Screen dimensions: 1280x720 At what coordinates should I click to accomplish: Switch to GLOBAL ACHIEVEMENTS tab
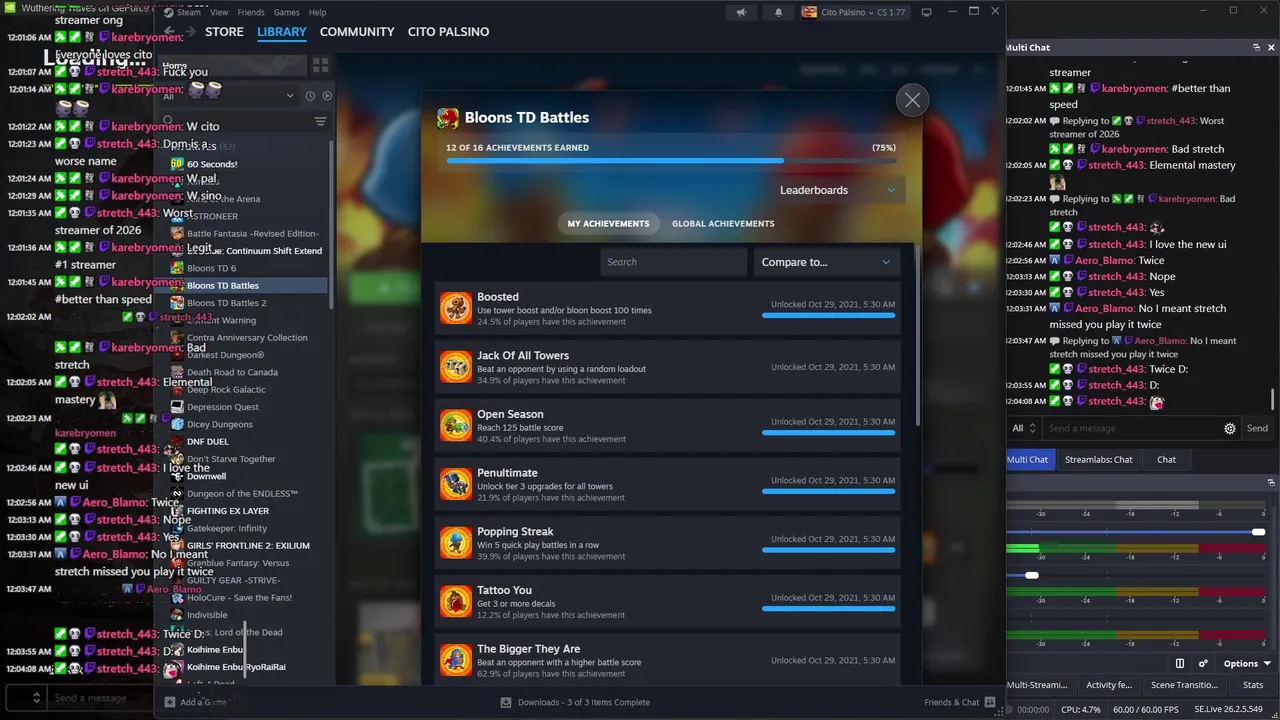click(x=723, y=224)
